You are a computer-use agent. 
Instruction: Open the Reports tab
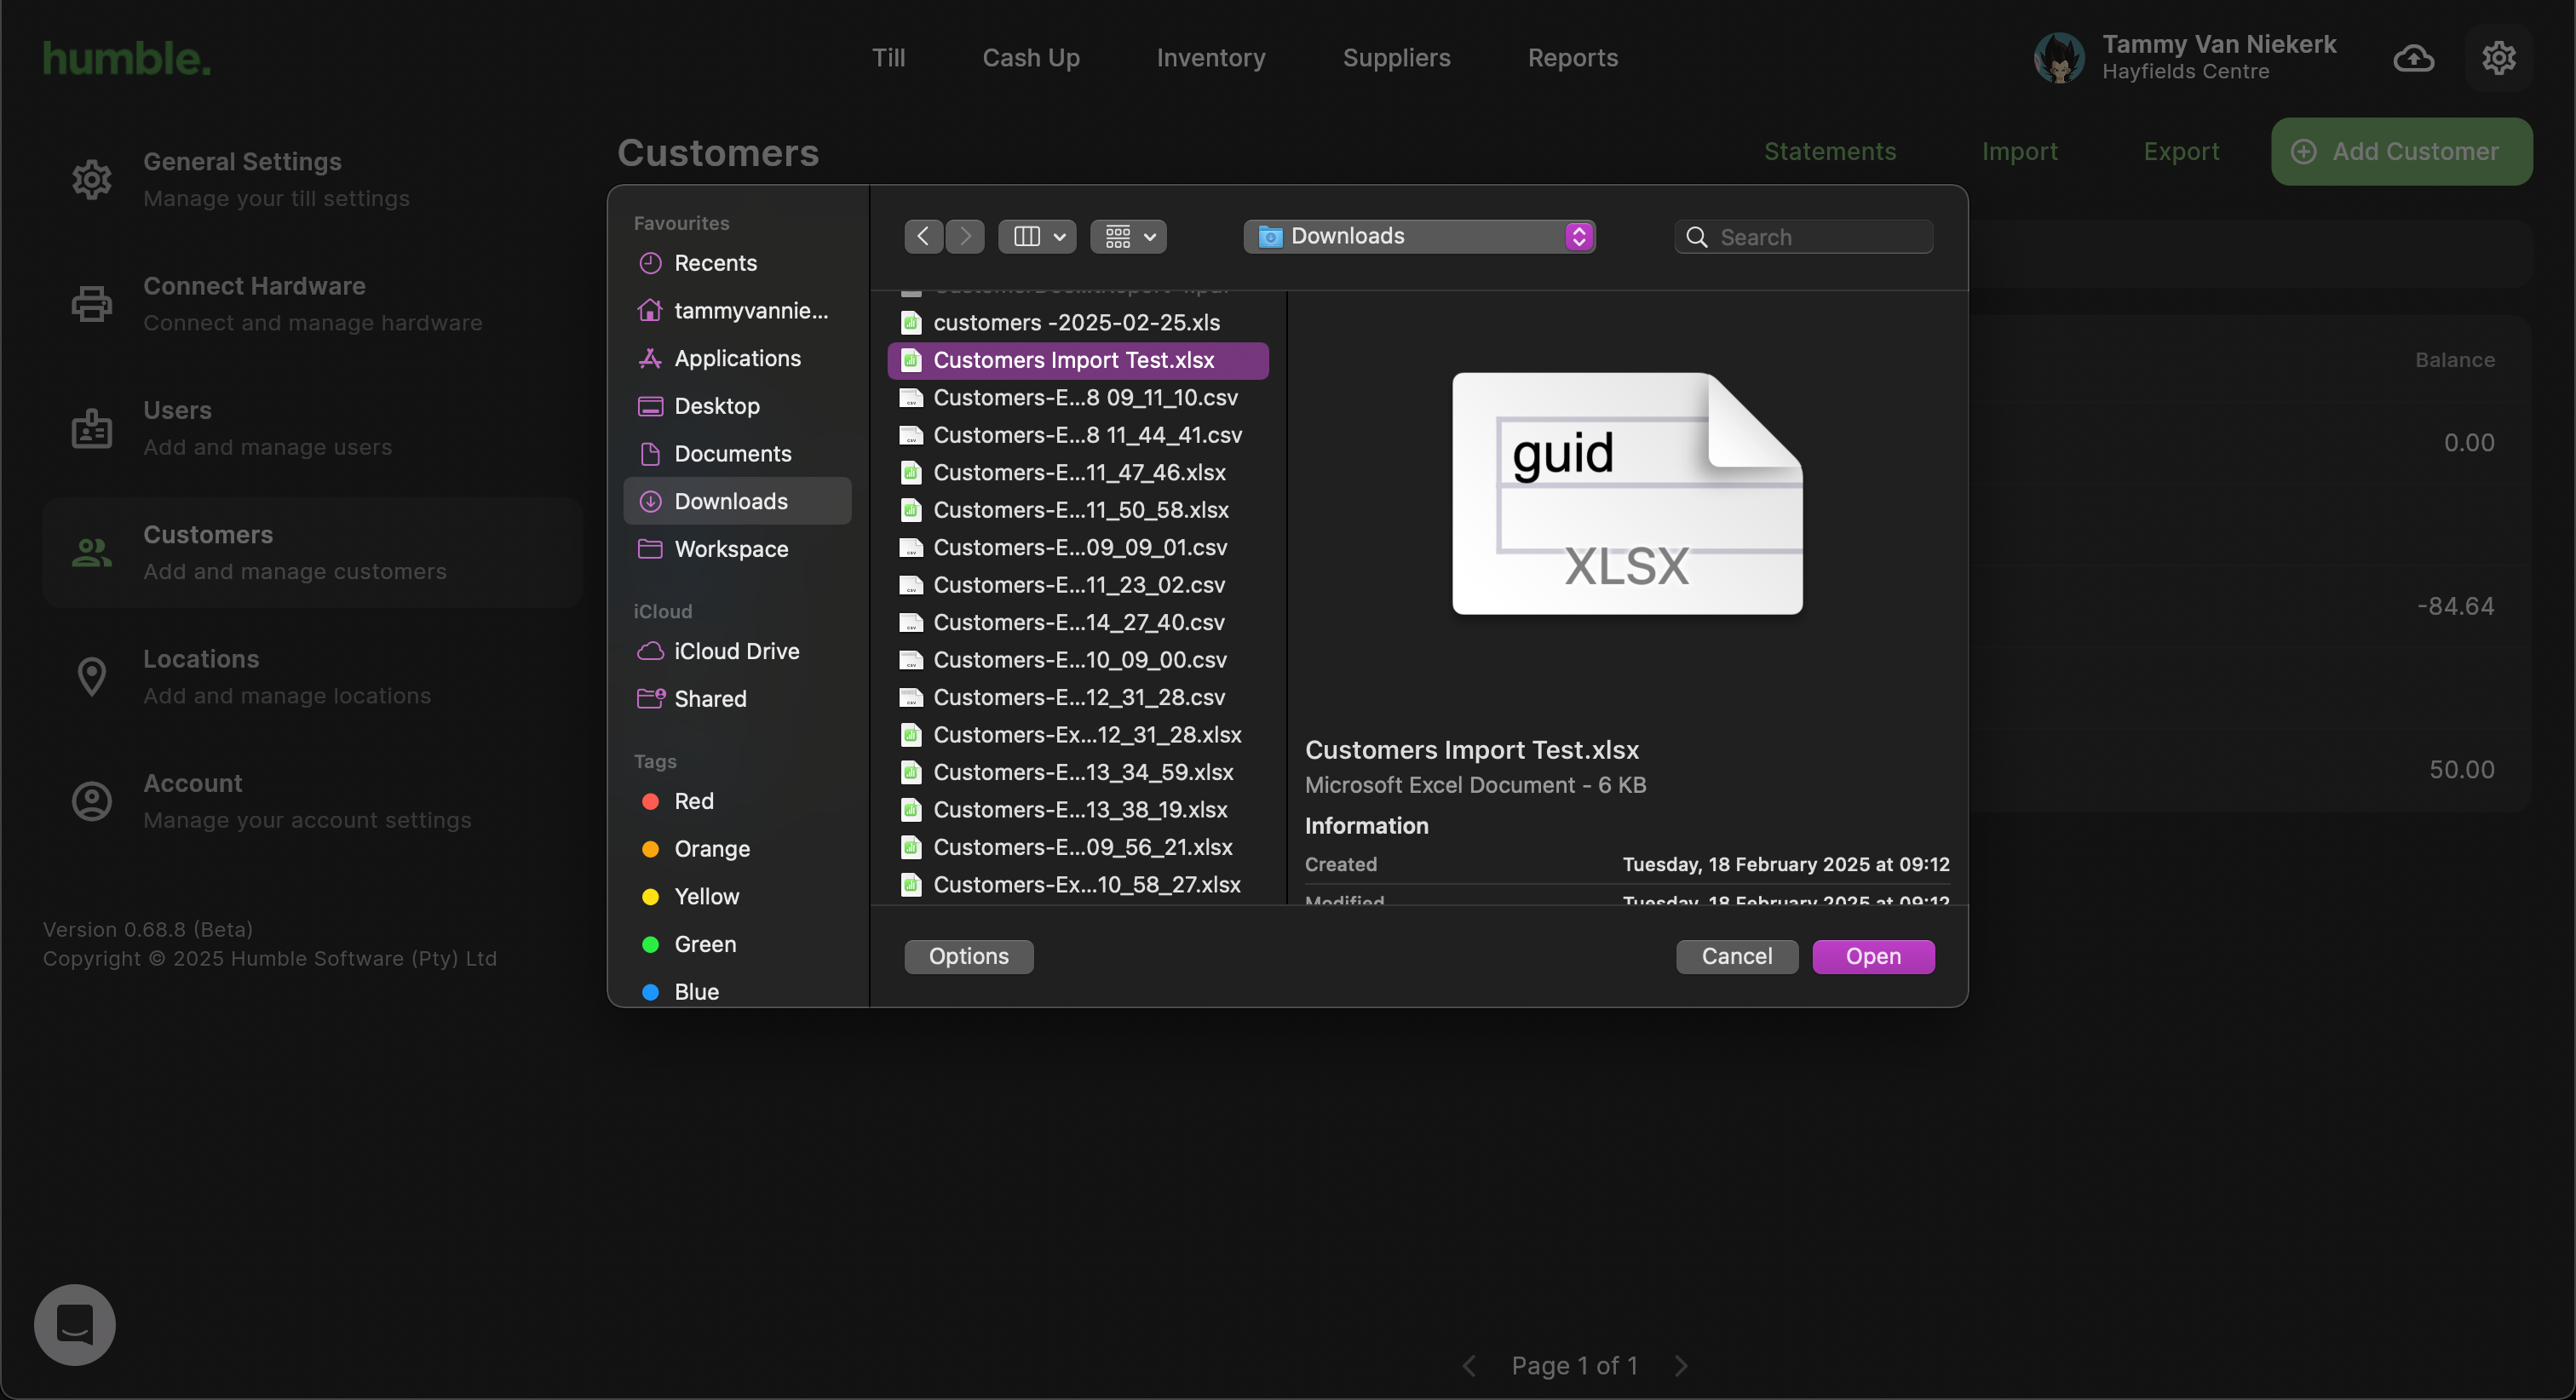tap(1572, 58)
